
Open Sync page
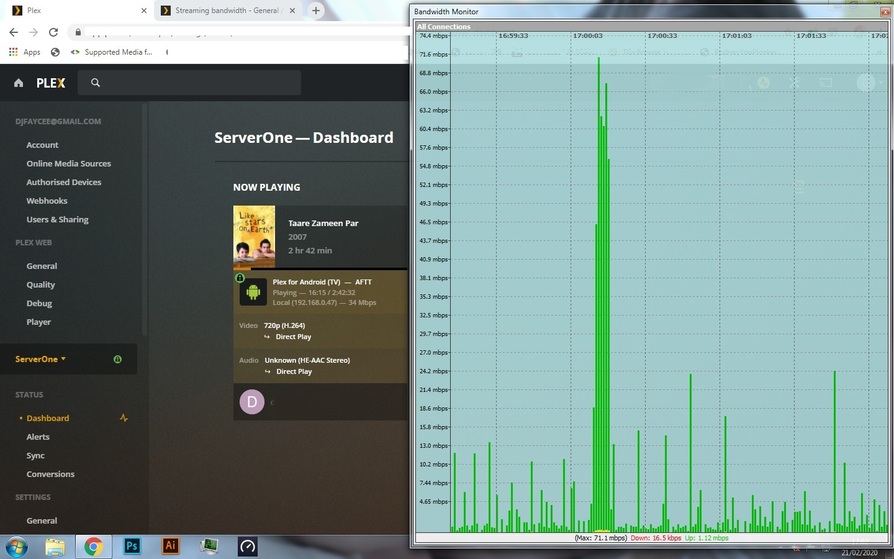[x=35, y=455]
